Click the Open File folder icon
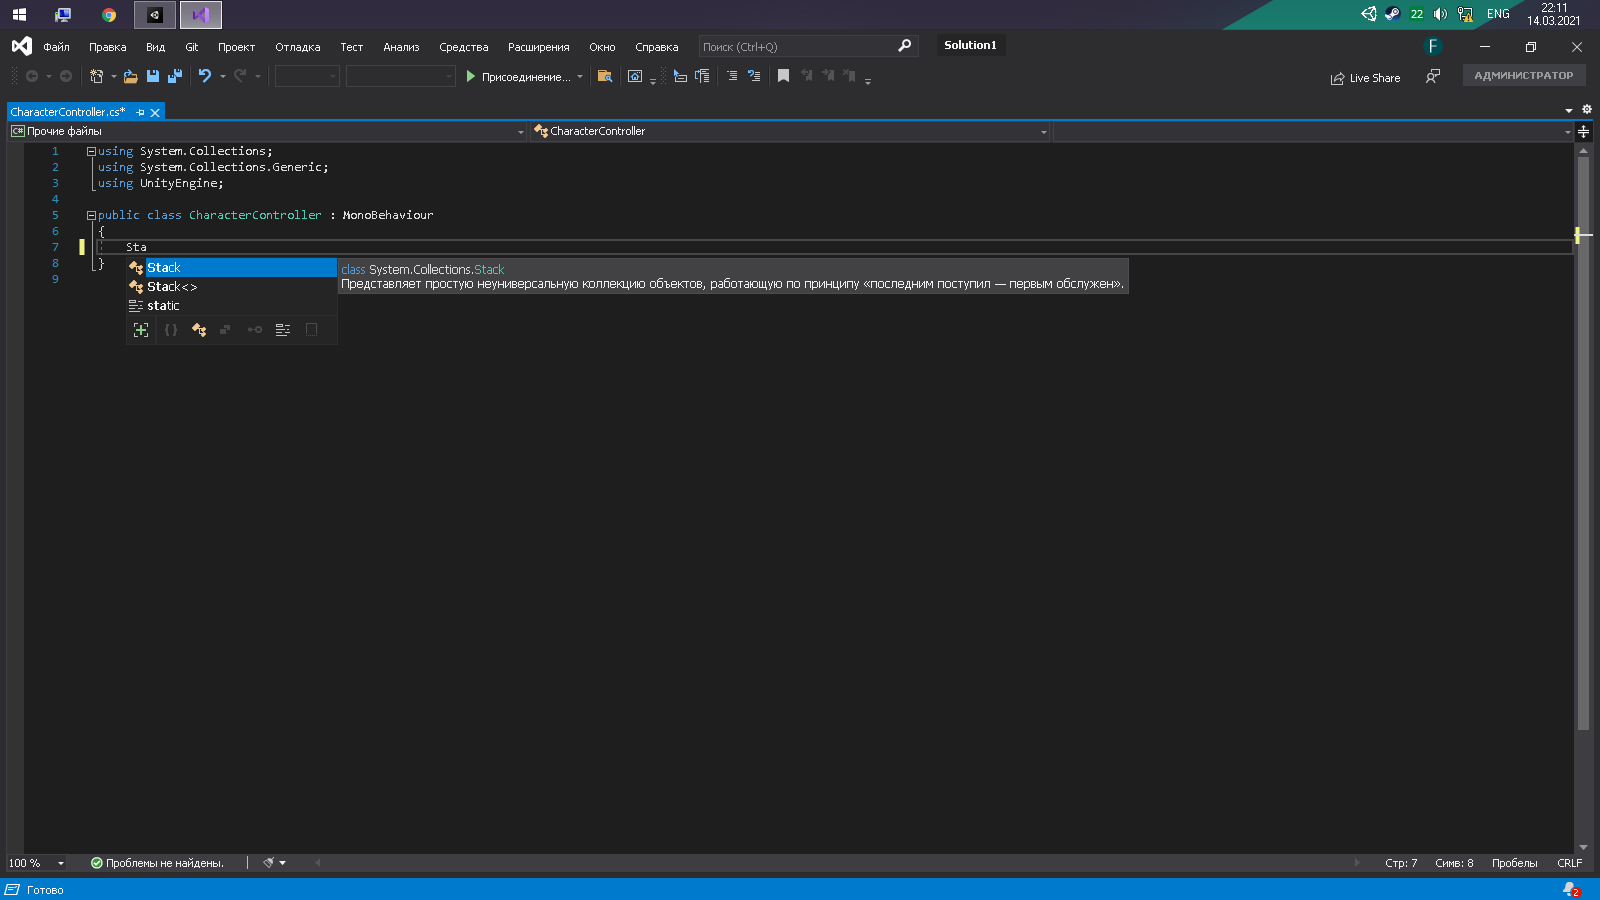 click(x=130, y=76)
